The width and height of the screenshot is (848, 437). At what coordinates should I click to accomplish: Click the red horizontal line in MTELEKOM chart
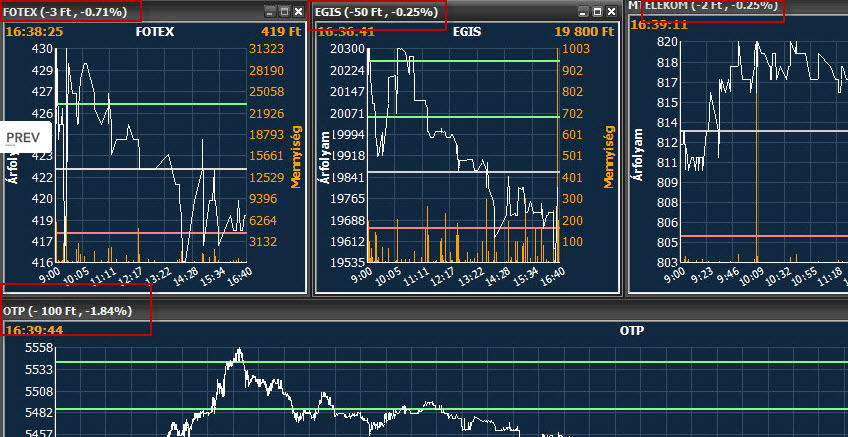click(765, 236)
